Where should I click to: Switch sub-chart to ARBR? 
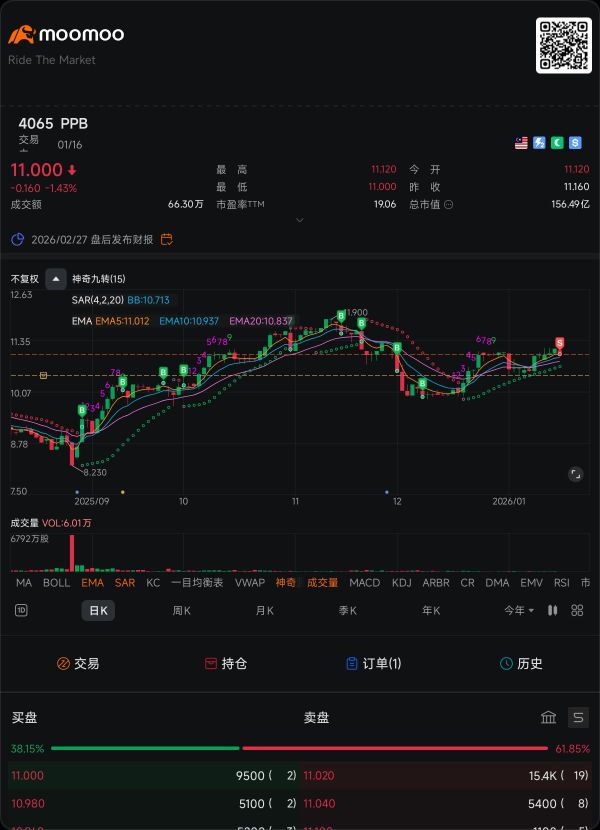436,583
